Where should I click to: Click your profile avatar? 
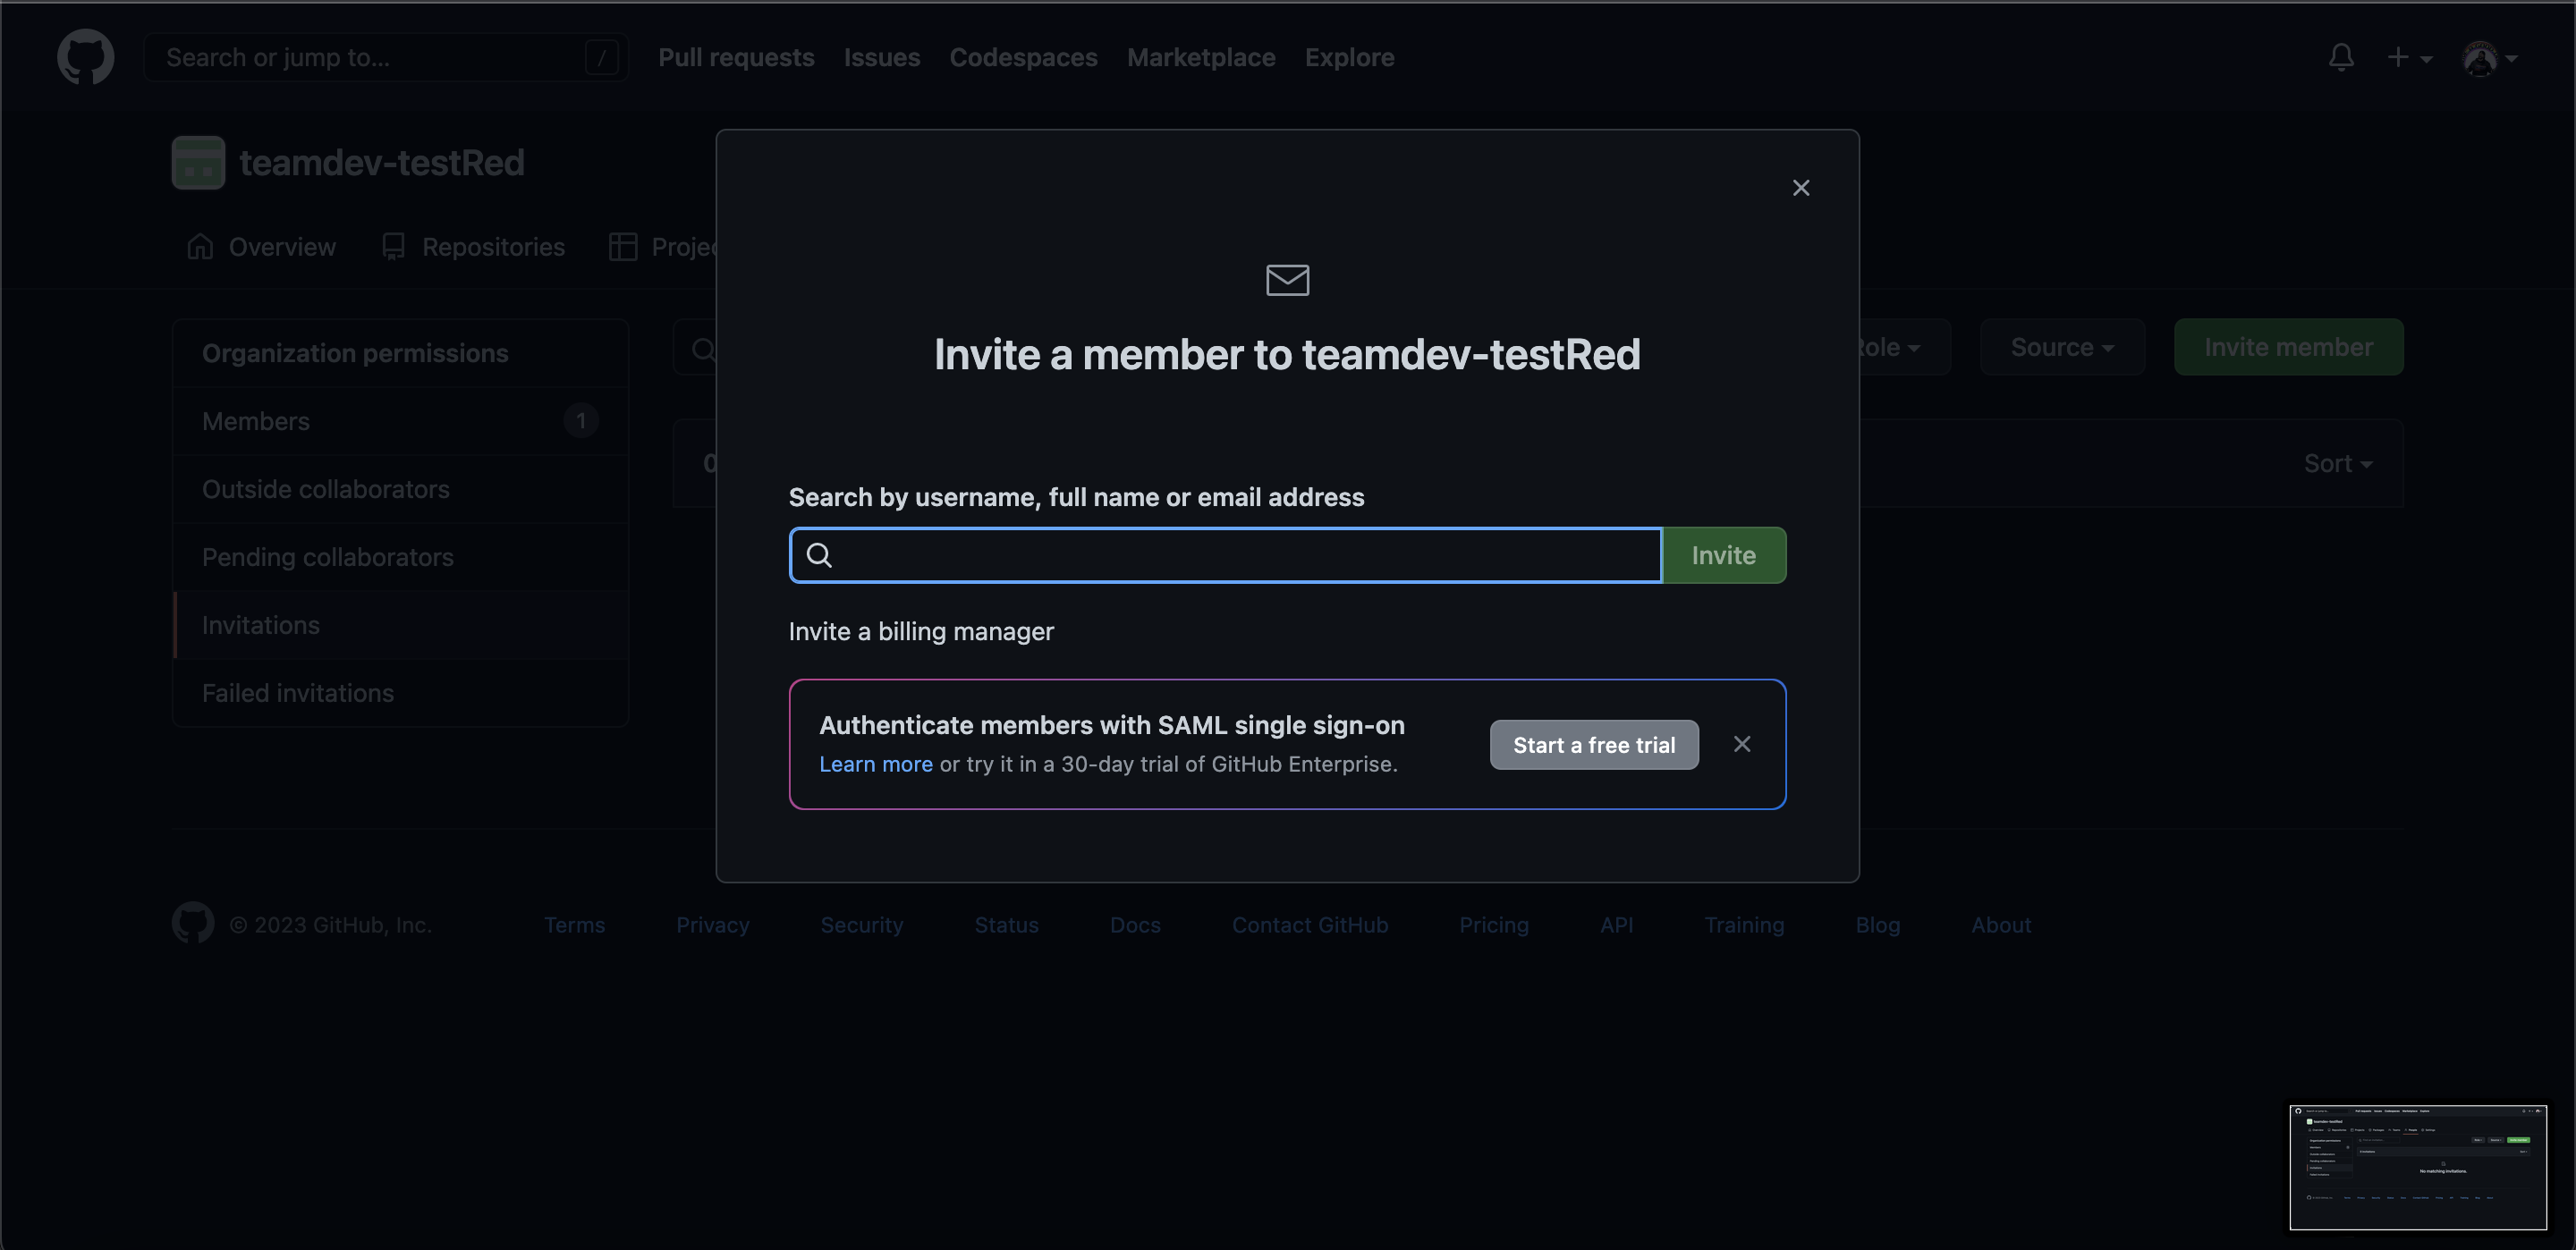[x=2481, y=57]
